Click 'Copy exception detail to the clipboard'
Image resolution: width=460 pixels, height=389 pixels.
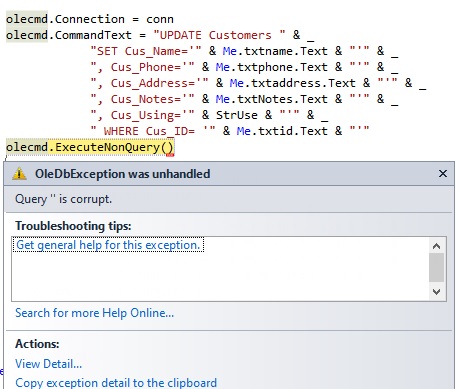(x=116, y=383)
